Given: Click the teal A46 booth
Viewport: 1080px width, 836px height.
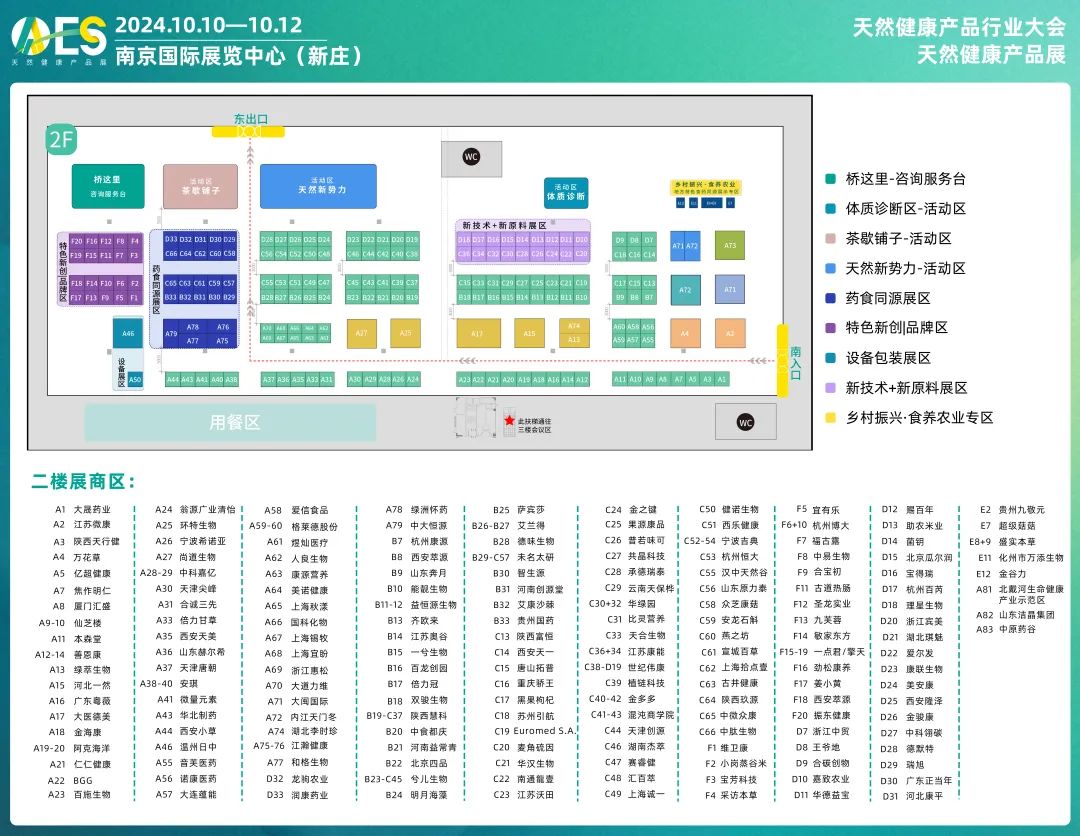Looking at the screenshot, I should (x=128, y=333).
